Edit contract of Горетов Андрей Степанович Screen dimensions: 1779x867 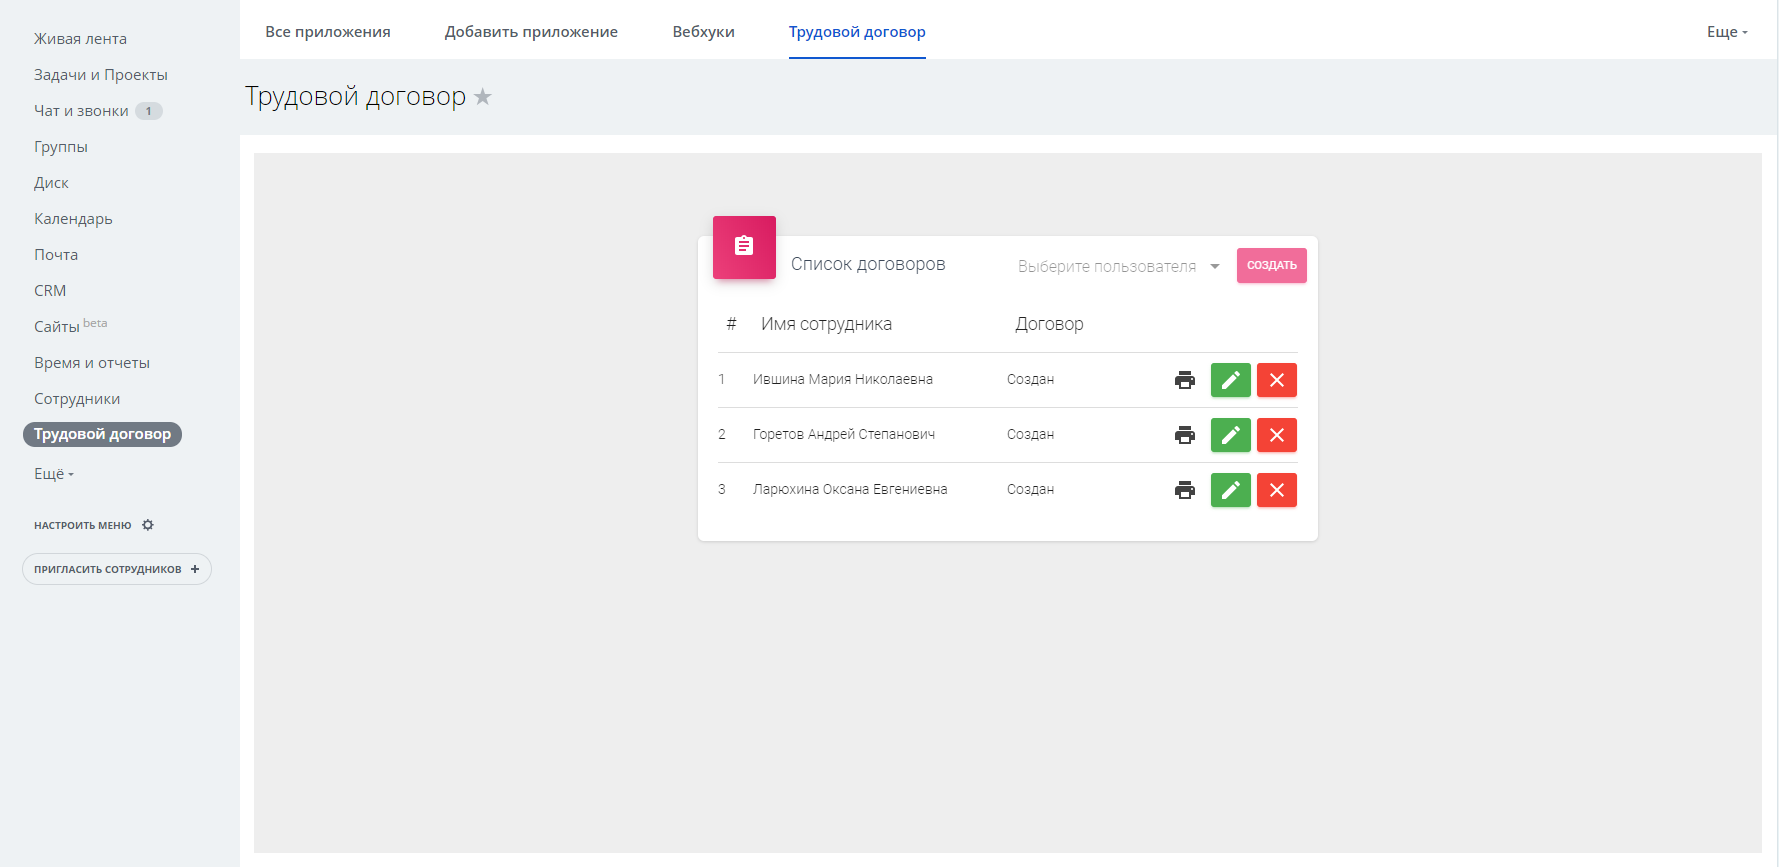pyautogui.click(x=1230, y=435)
